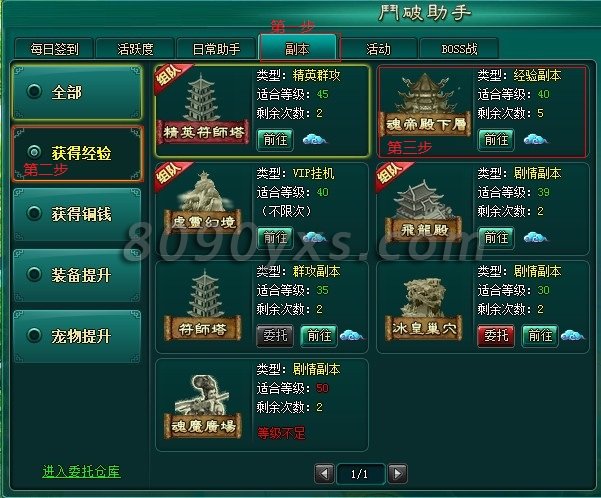Open the BOSS战 tab

[x=459, y=49]
